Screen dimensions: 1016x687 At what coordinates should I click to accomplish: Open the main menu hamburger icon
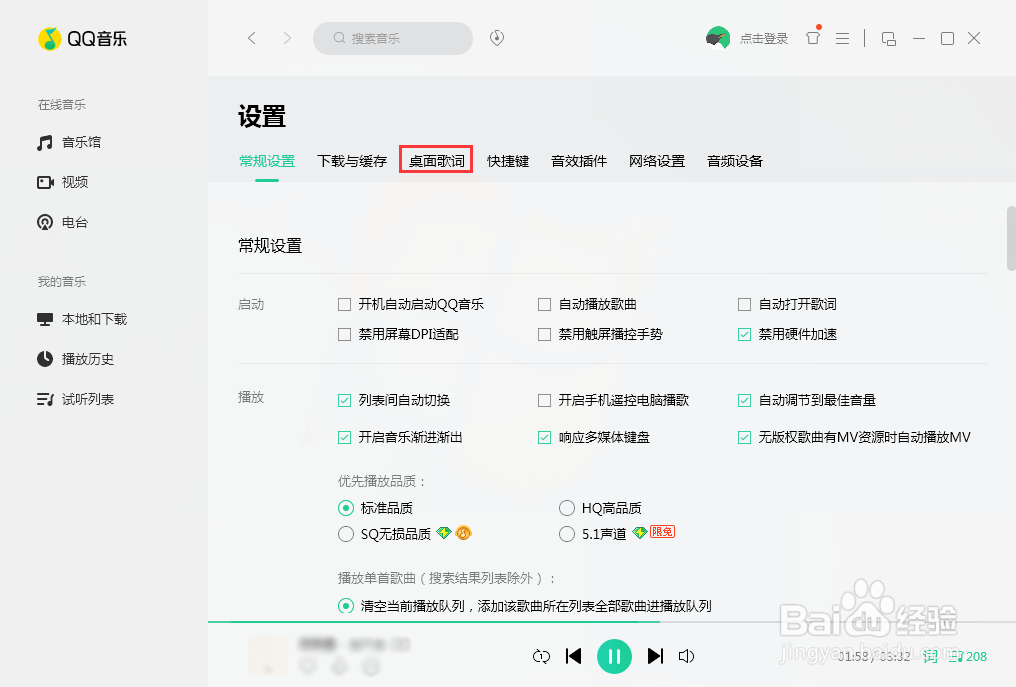[x=843, y=37]
